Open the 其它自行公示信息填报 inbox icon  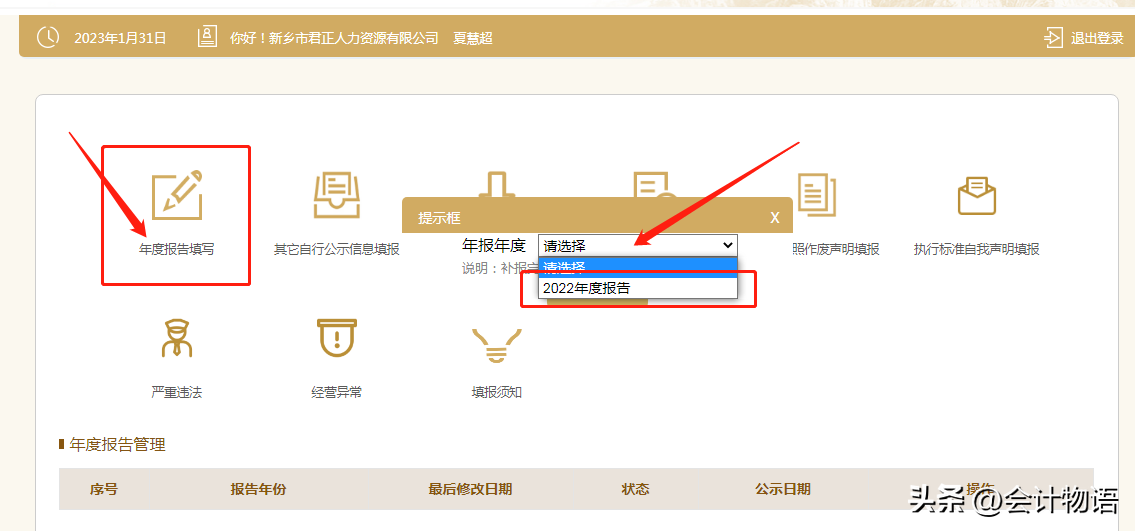(x=337, y=195)
